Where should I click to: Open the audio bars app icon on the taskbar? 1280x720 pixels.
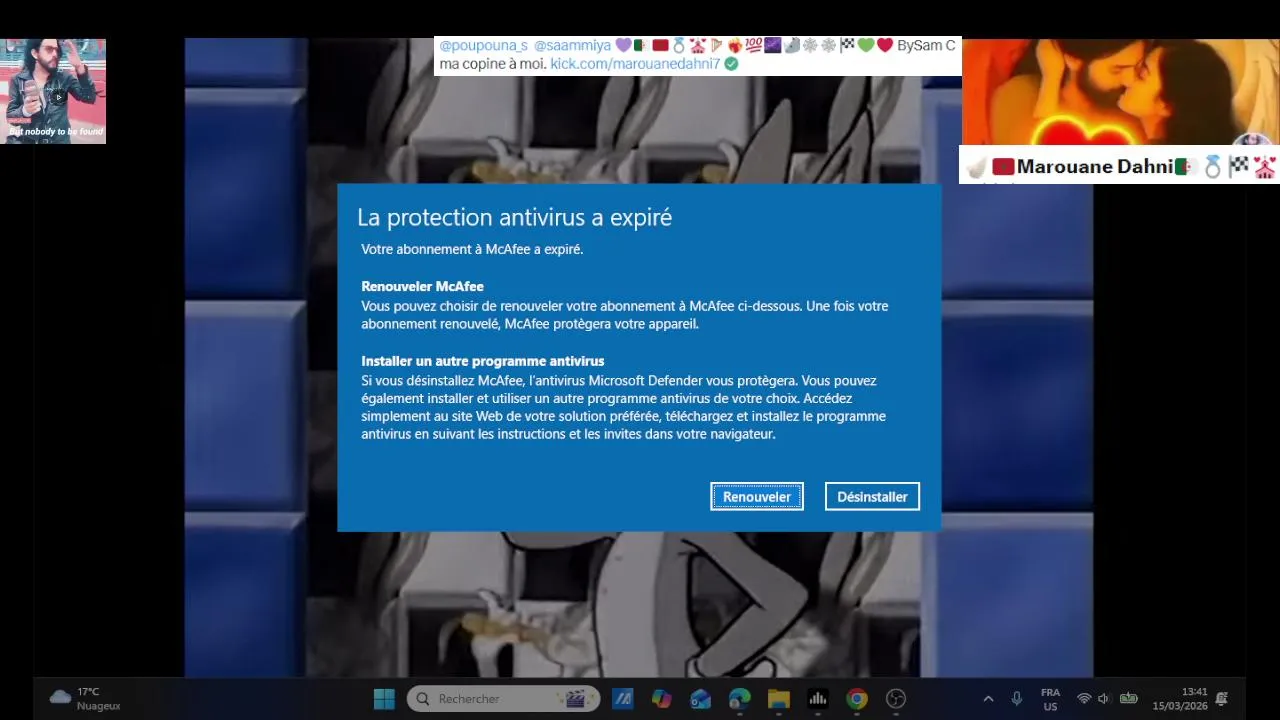(818, 699)
